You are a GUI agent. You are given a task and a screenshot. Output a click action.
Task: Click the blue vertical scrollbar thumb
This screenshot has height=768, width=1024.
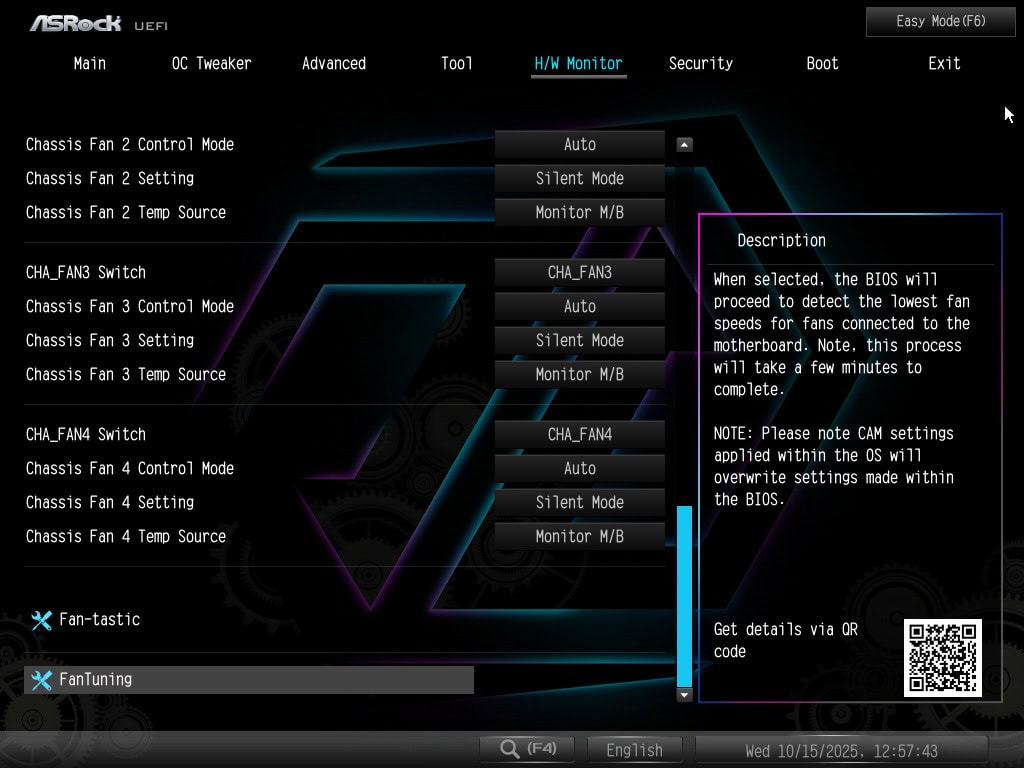(x=684, y=595)
